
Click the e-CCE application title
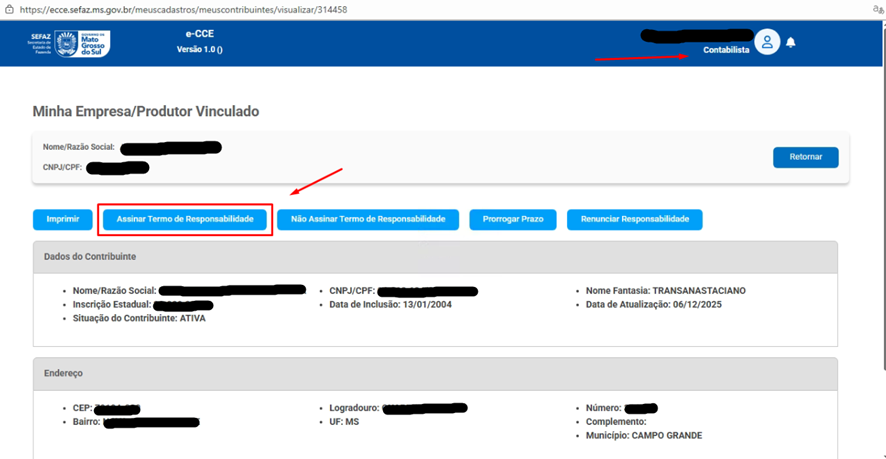[199, 34]
